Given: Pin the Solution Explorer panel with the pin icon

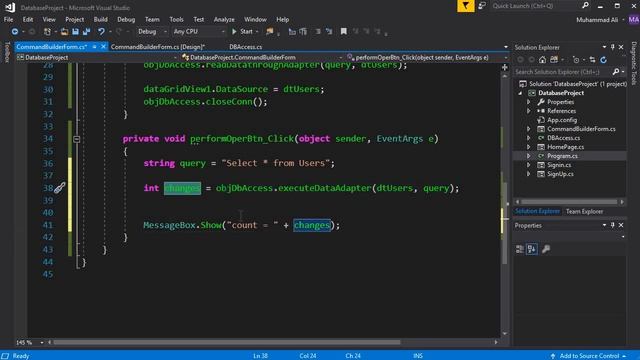Looking at the screenshot, I should 613,47.
